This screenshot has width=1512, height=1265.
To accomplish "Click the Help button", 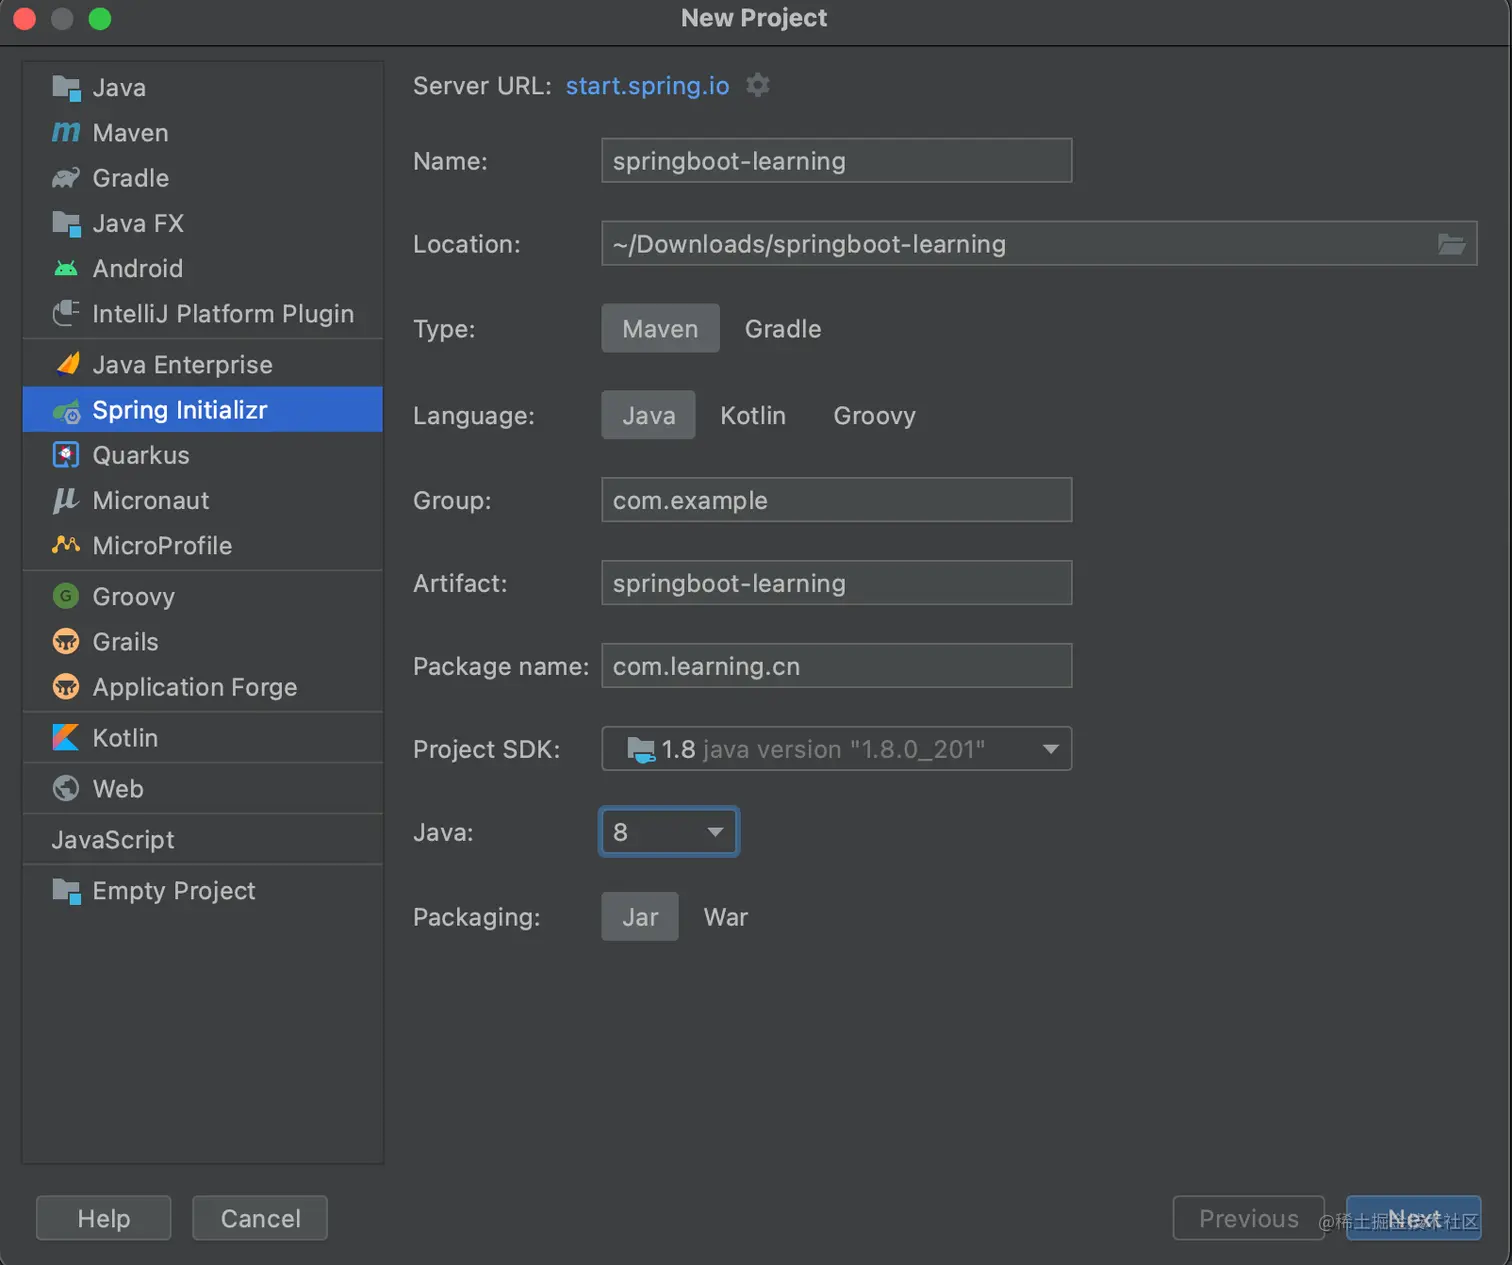I will pos(104,1218).
